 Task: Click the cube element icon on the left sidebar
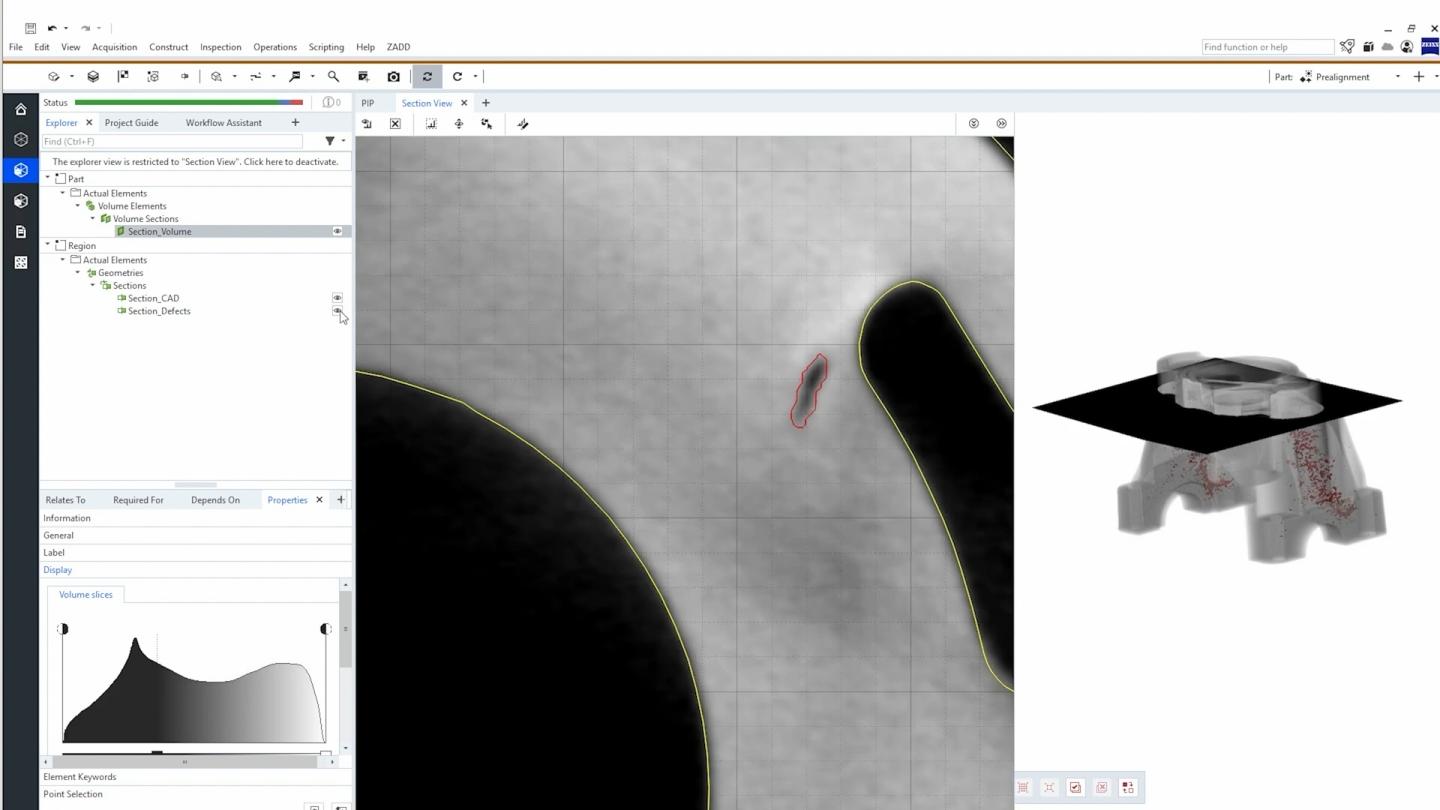pyautogui.click(x=20, y=170)
